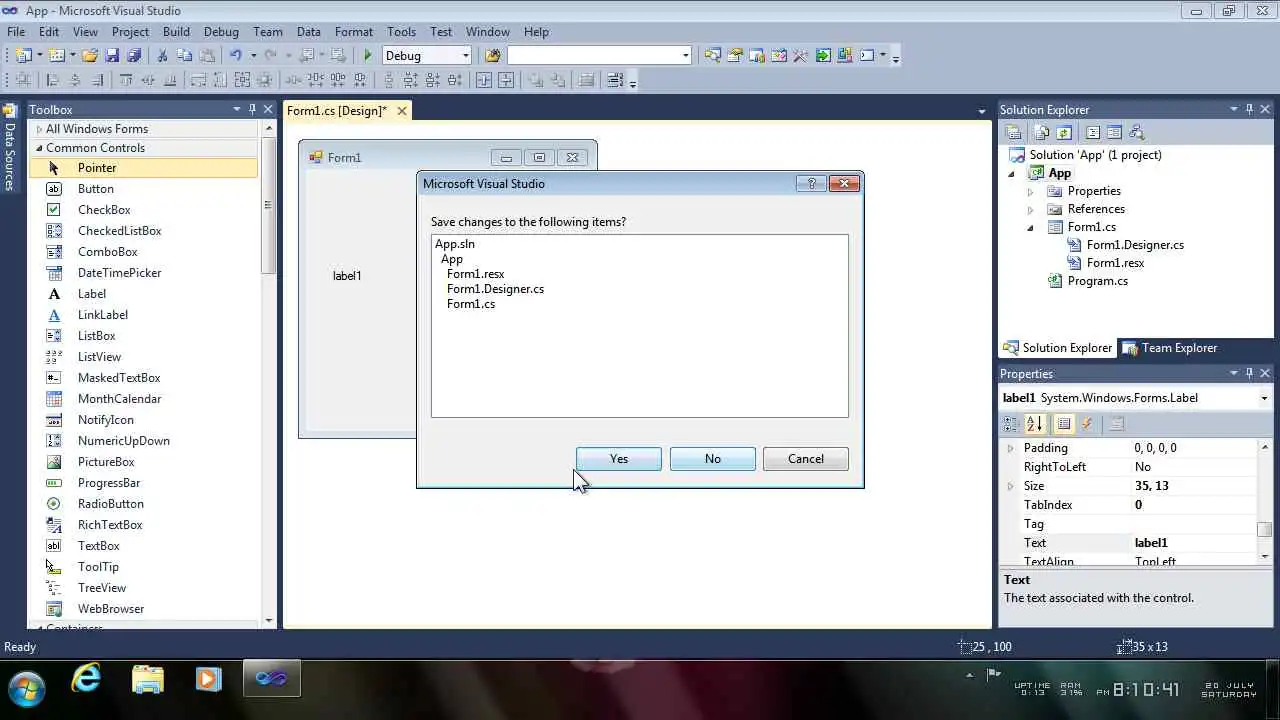Open the Tools menu
Image resolution: width=1280 pixels, height=720 pixels.
click(x=401, y=32)
